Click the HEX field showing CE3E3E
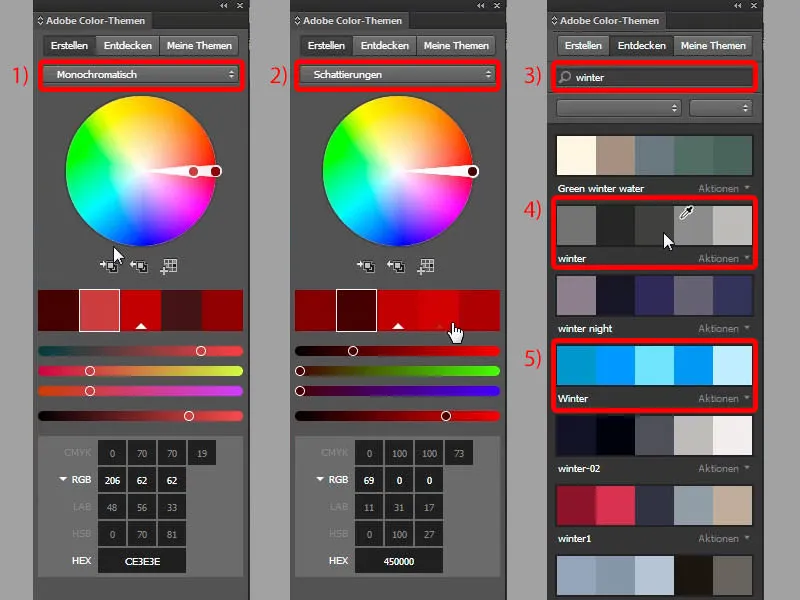The height and width of the screenshot is (600, 800). pos(142,561)
